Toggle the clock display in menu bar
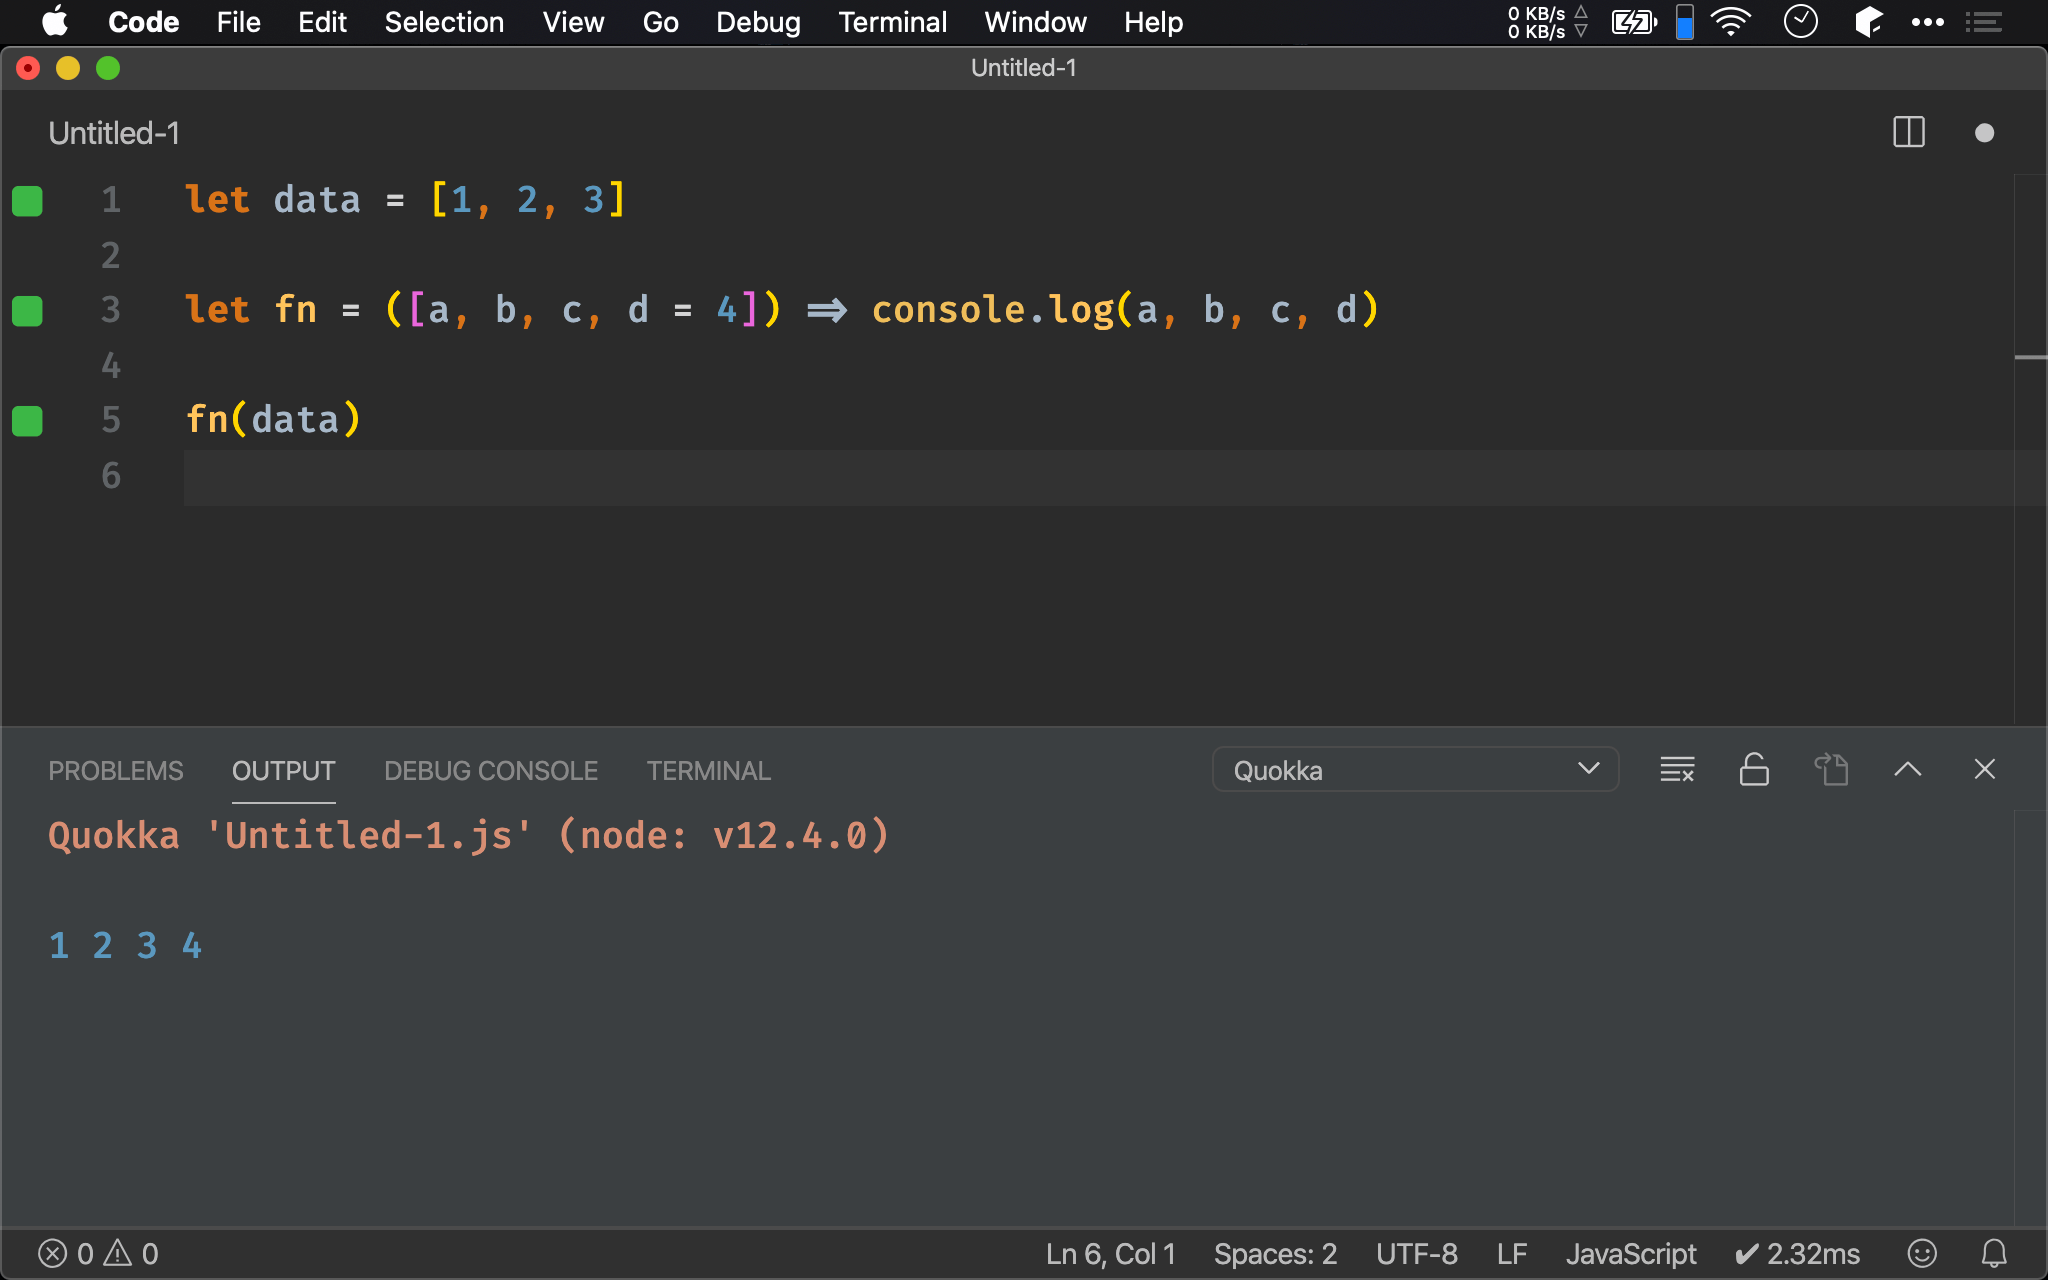 1802,22
